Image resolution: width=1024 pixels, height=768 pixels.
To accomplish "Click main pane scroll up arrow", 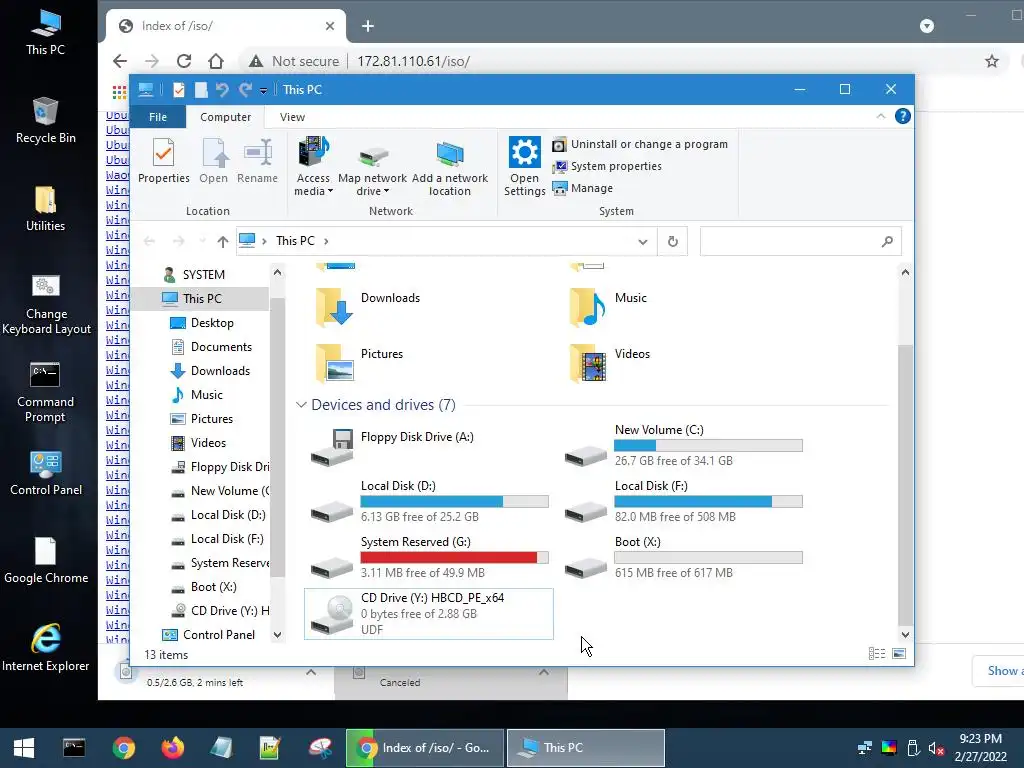I will [x=905, y=272].
